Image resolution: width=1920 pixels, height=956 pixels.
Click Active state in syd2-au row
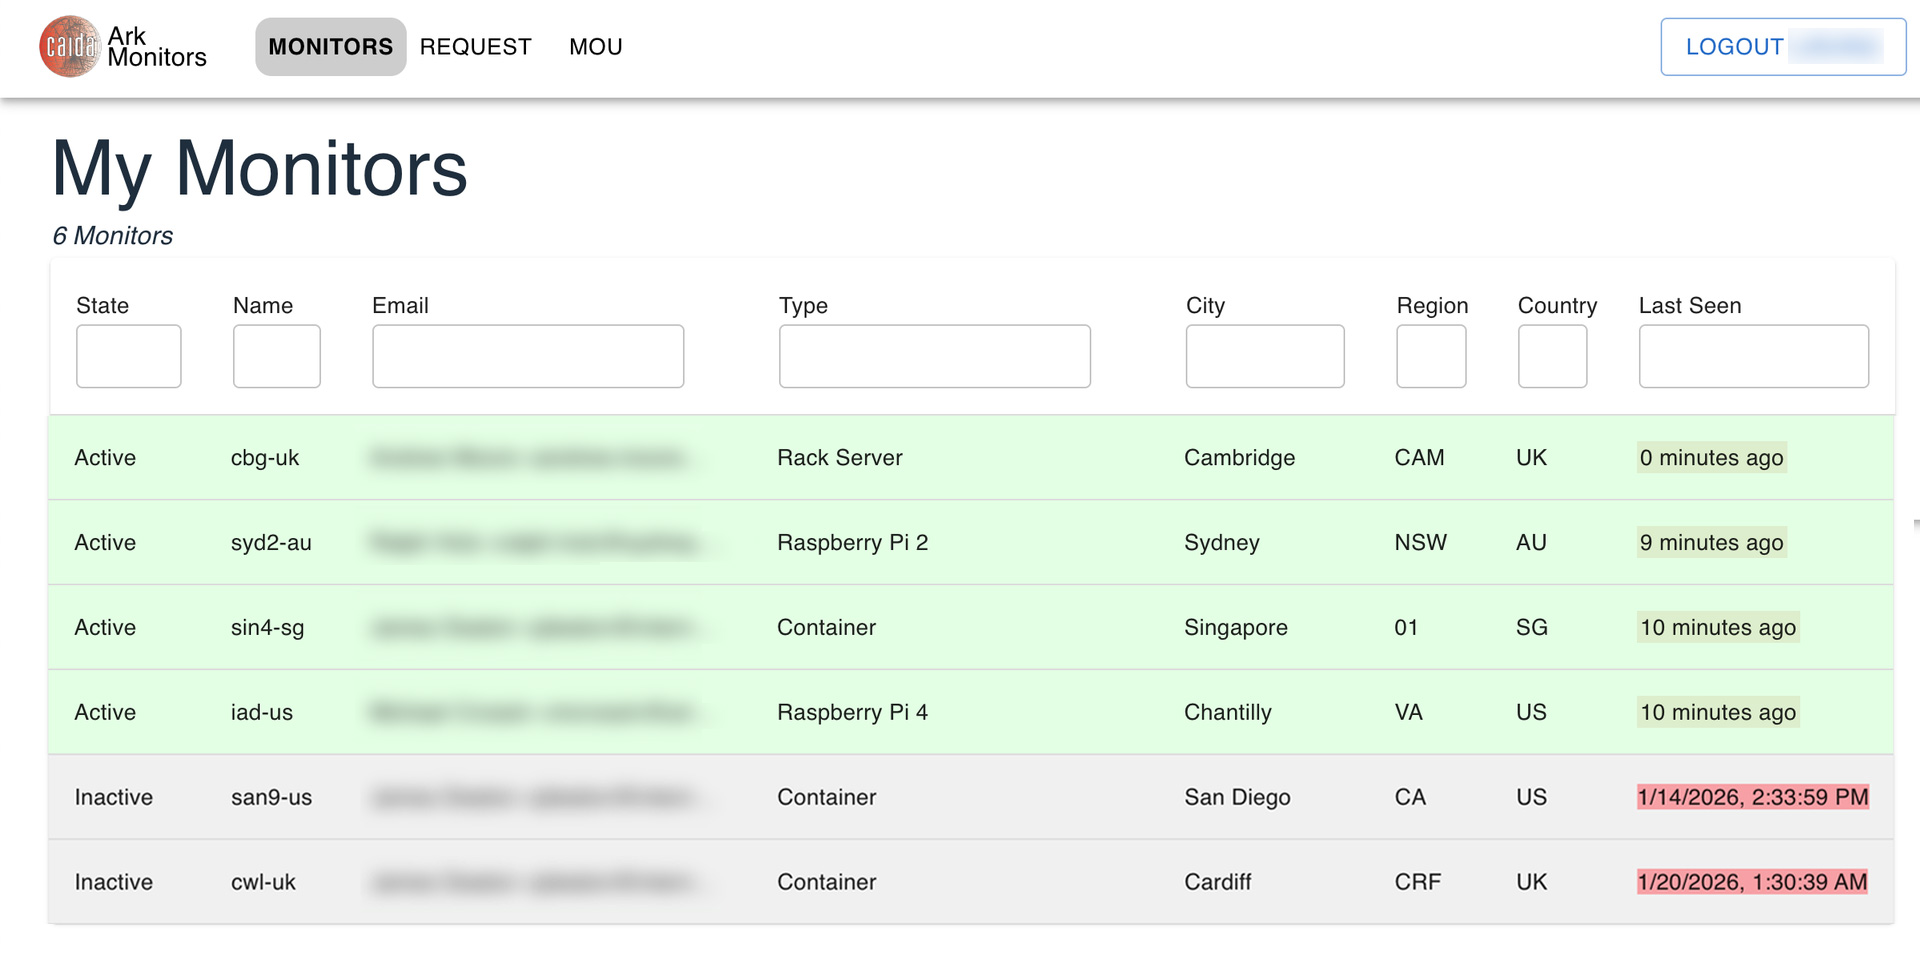coord(105,543)
